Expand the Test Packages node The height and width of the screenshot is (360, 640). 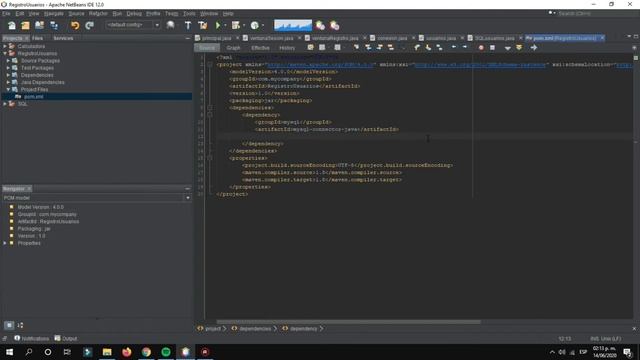click(x=8, y=68)
